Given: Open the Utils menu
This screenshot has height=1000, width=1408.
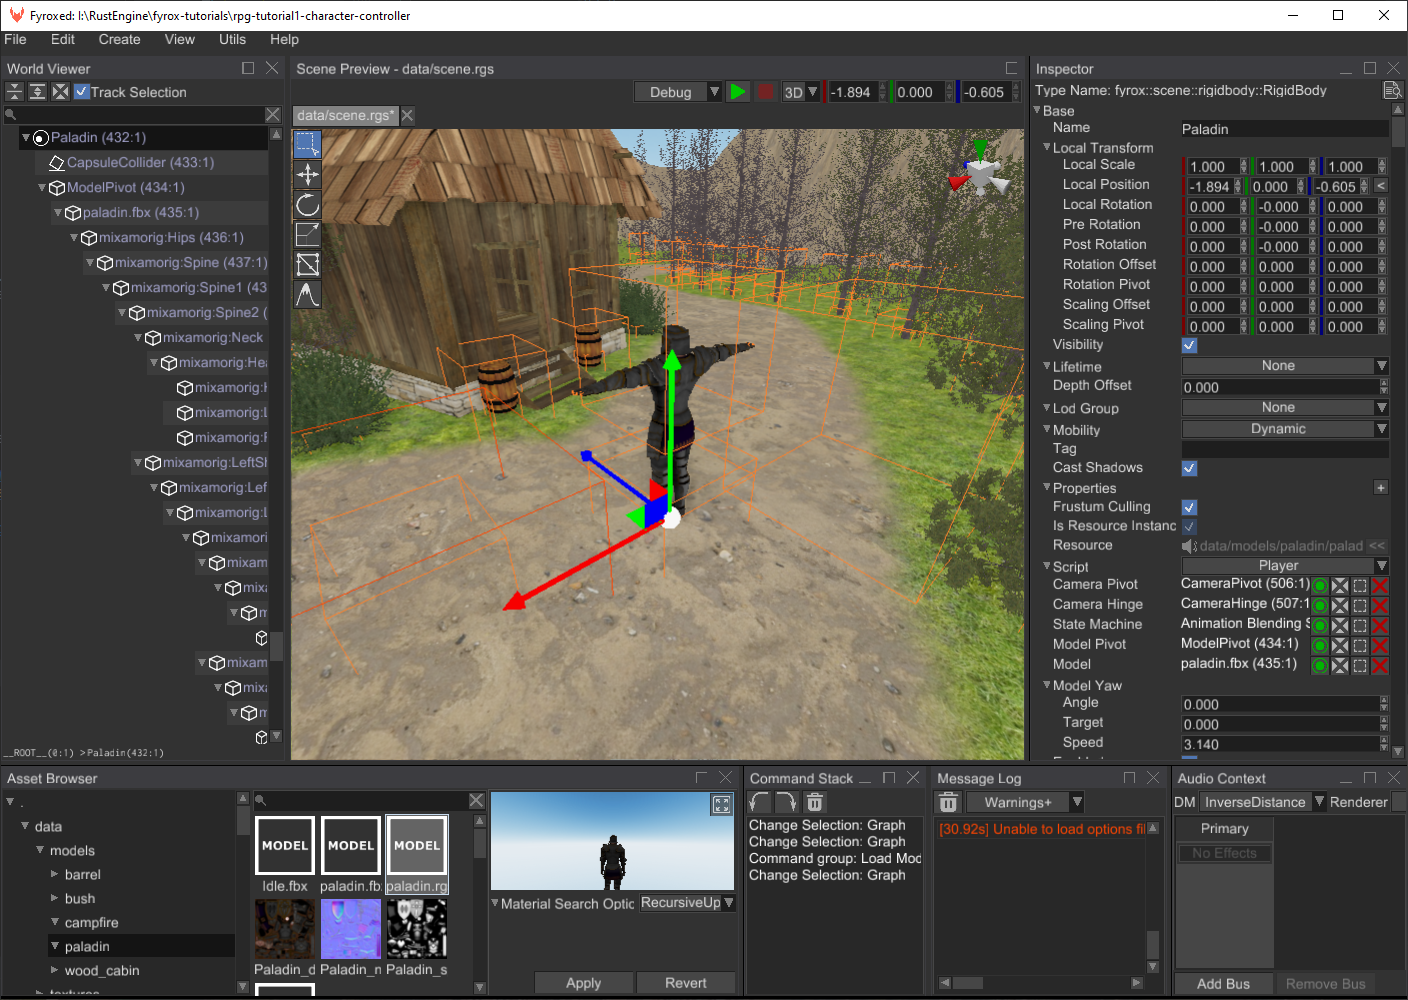Looking at the screenshot, I should 232,40.
